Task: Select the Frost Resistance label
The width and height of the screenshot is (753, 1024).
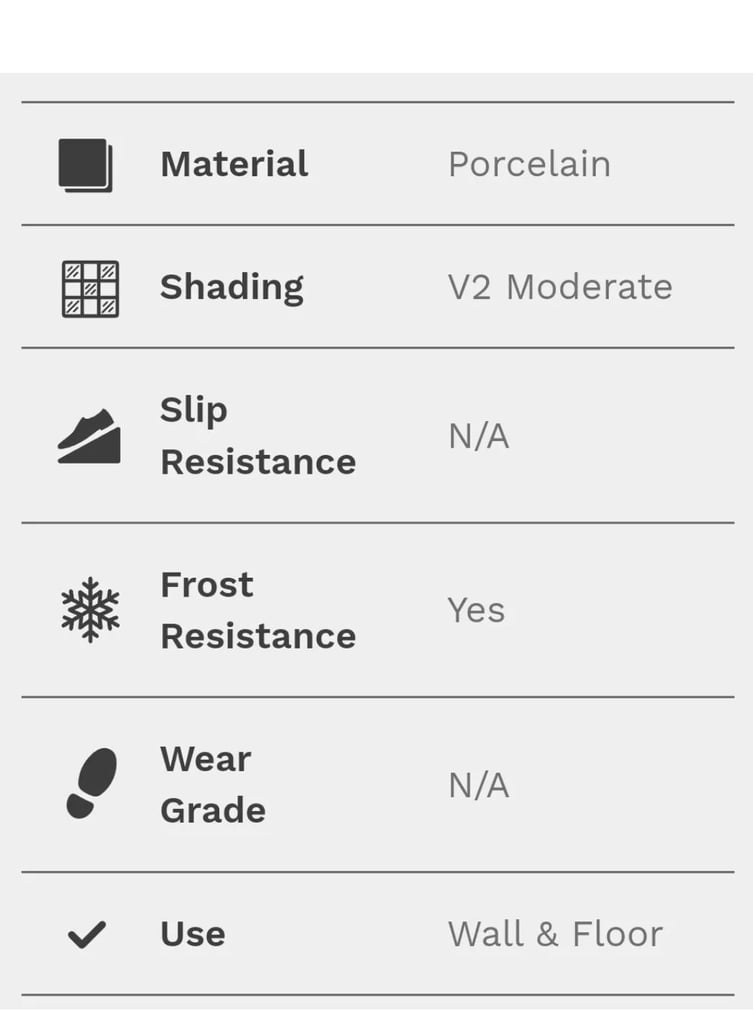Action: coord(259,610)
